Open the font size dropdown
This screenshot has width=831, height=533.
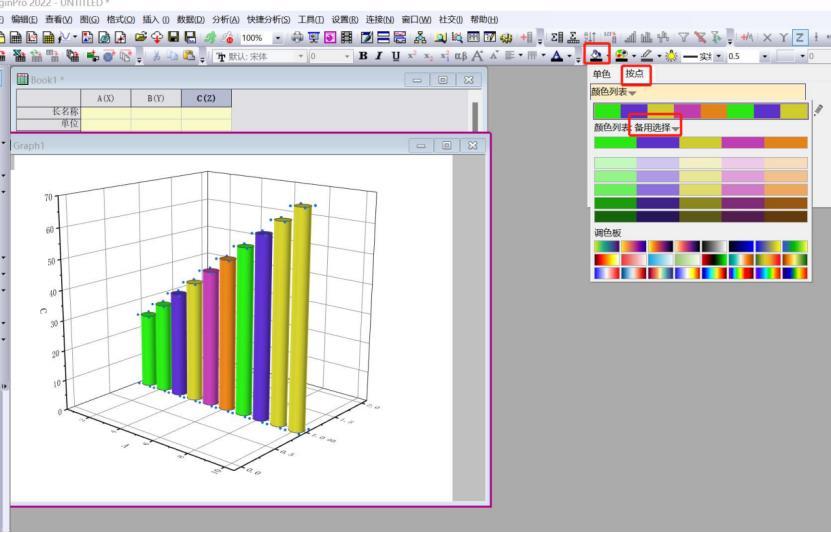(347, 56)
